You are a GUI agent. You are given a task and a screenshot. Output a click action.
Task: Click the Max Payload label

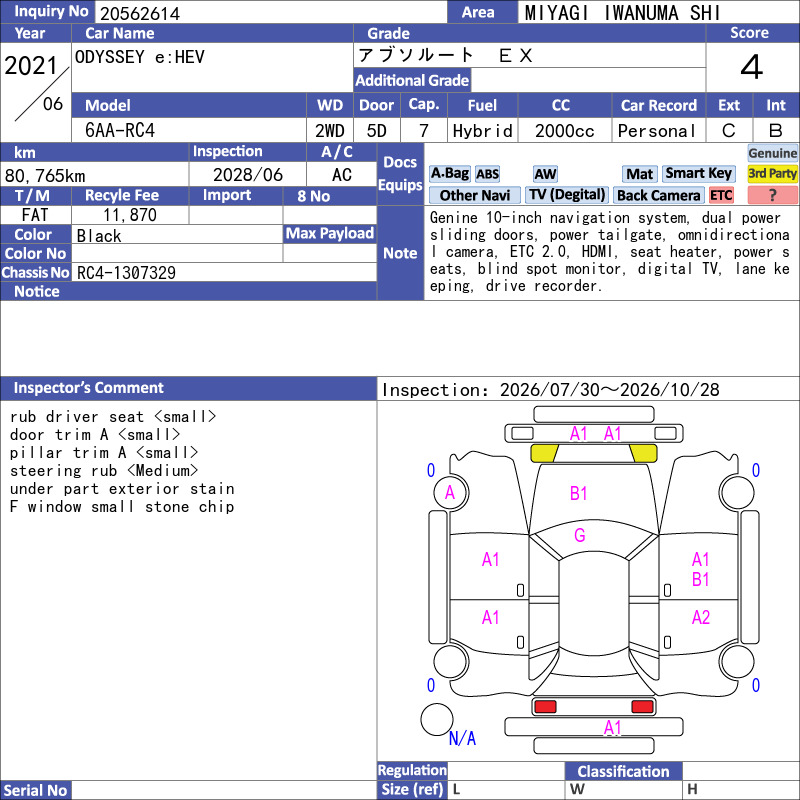tap(330, 233)
